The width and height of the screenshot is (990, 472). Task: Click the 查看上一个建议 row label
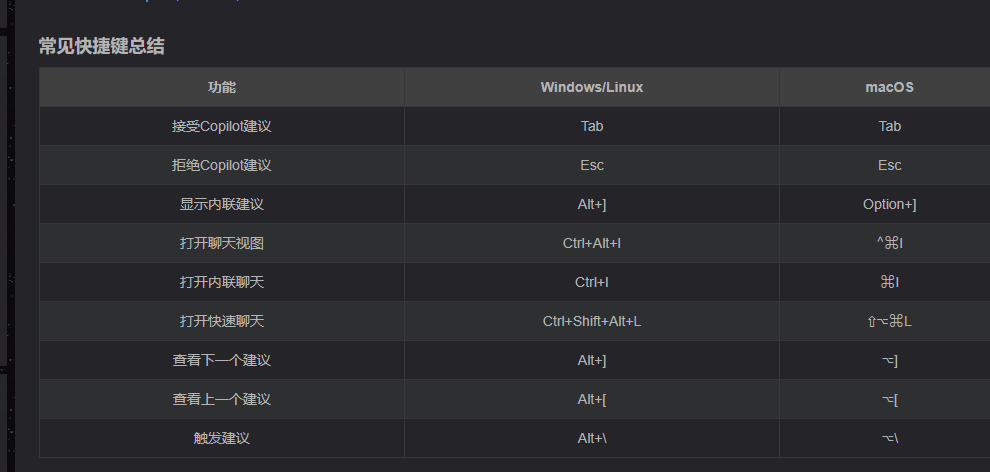[222, 399]
